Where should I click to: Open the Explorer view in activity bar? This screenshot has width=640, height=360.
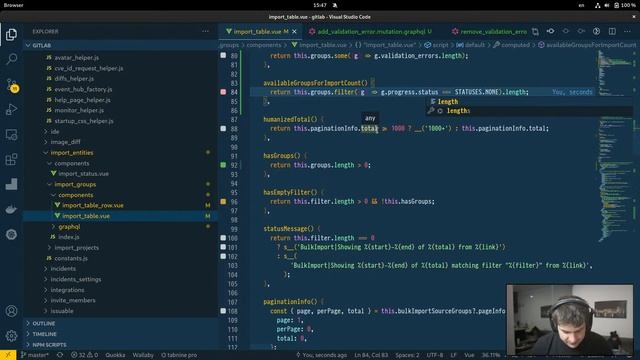[11, 34]
